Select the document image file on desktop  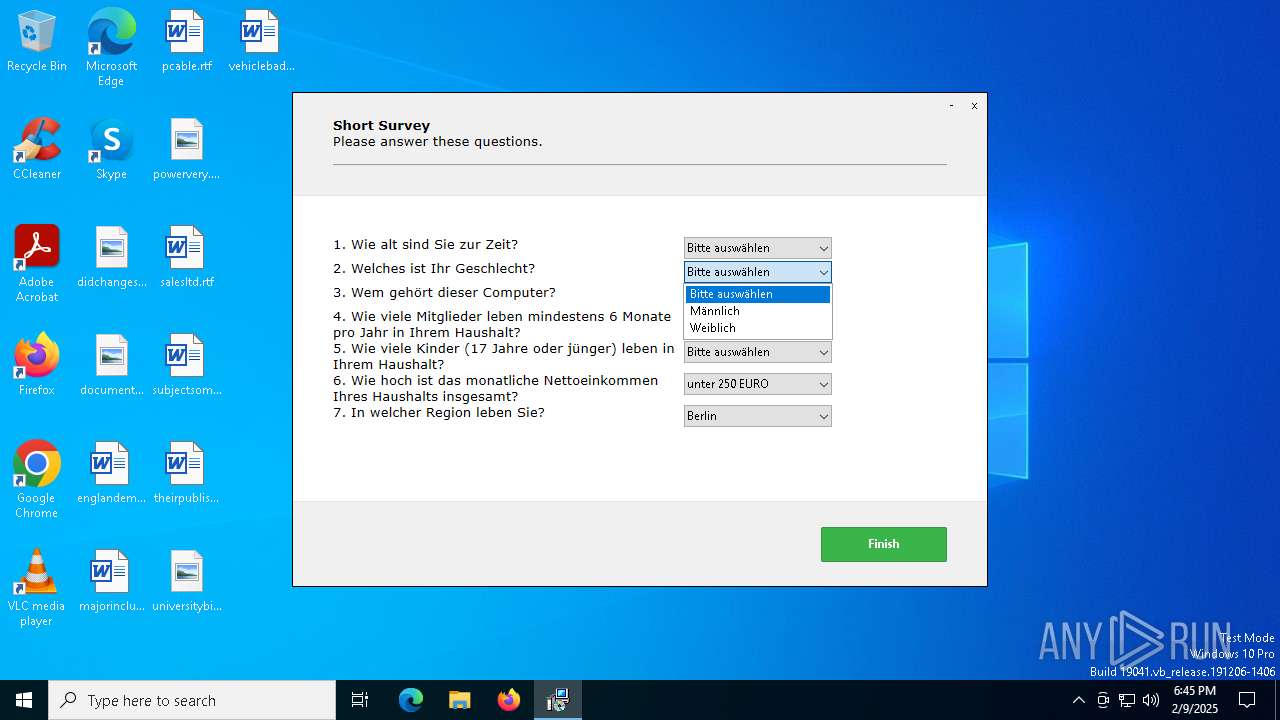pos(111,366)
